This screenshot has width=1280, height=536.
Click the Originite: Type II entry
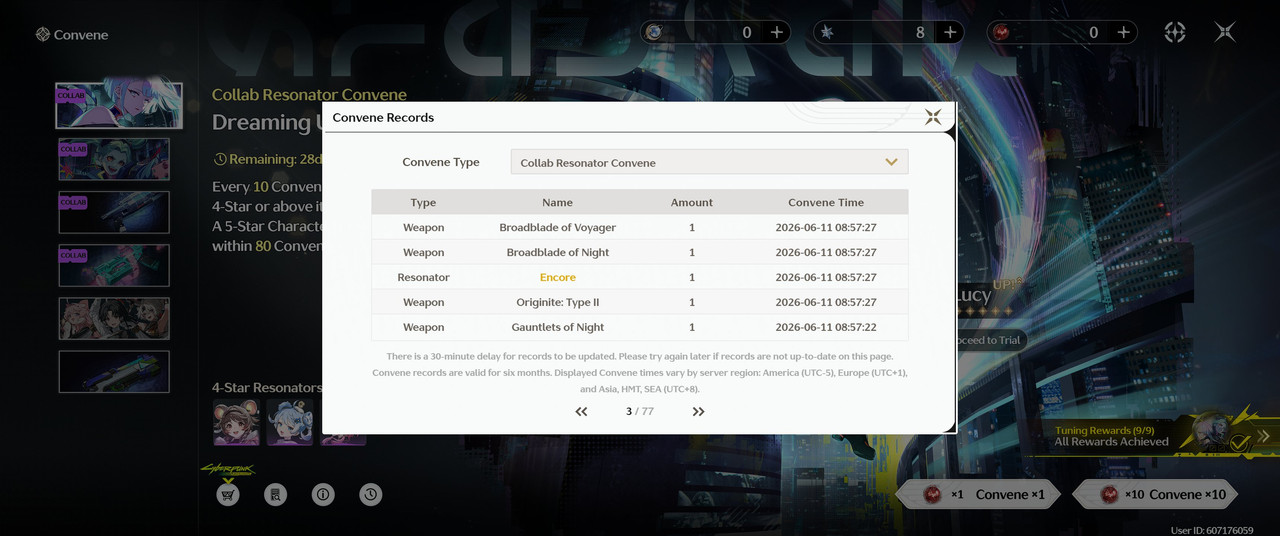pos(558,302)
